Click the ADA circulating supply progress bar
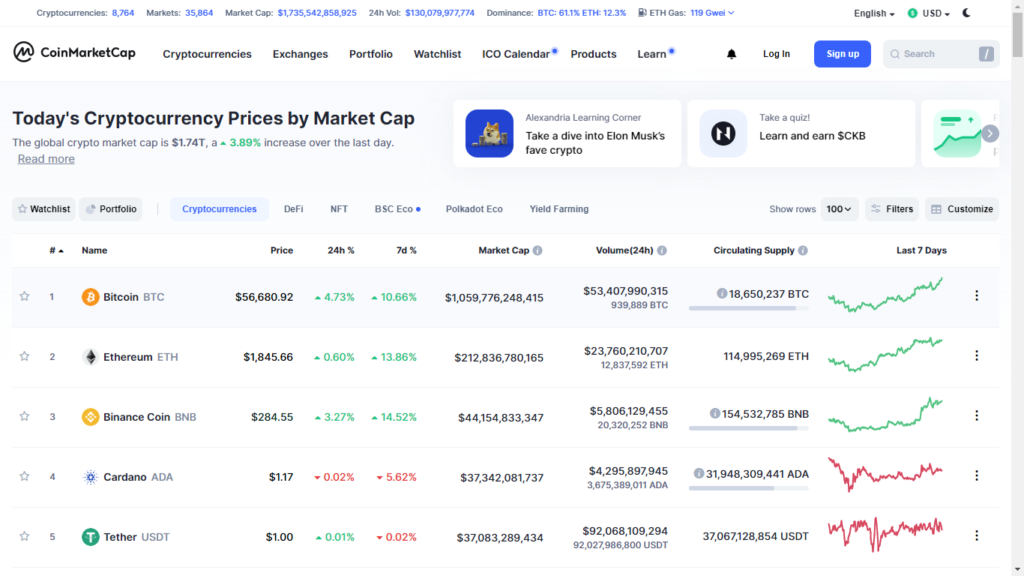This screenshot has height=576, width=1024. (x=748, y=488)
